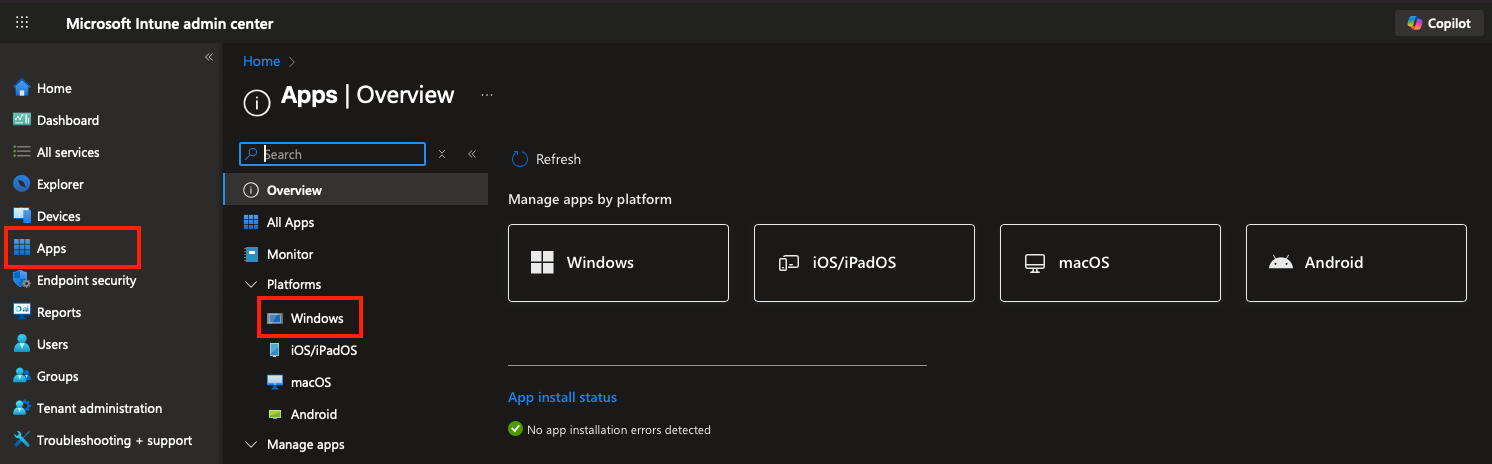Click the Apps grid icon in the sidebar
The height and width of the screenshot is (464, 1492).
(22, 248)
